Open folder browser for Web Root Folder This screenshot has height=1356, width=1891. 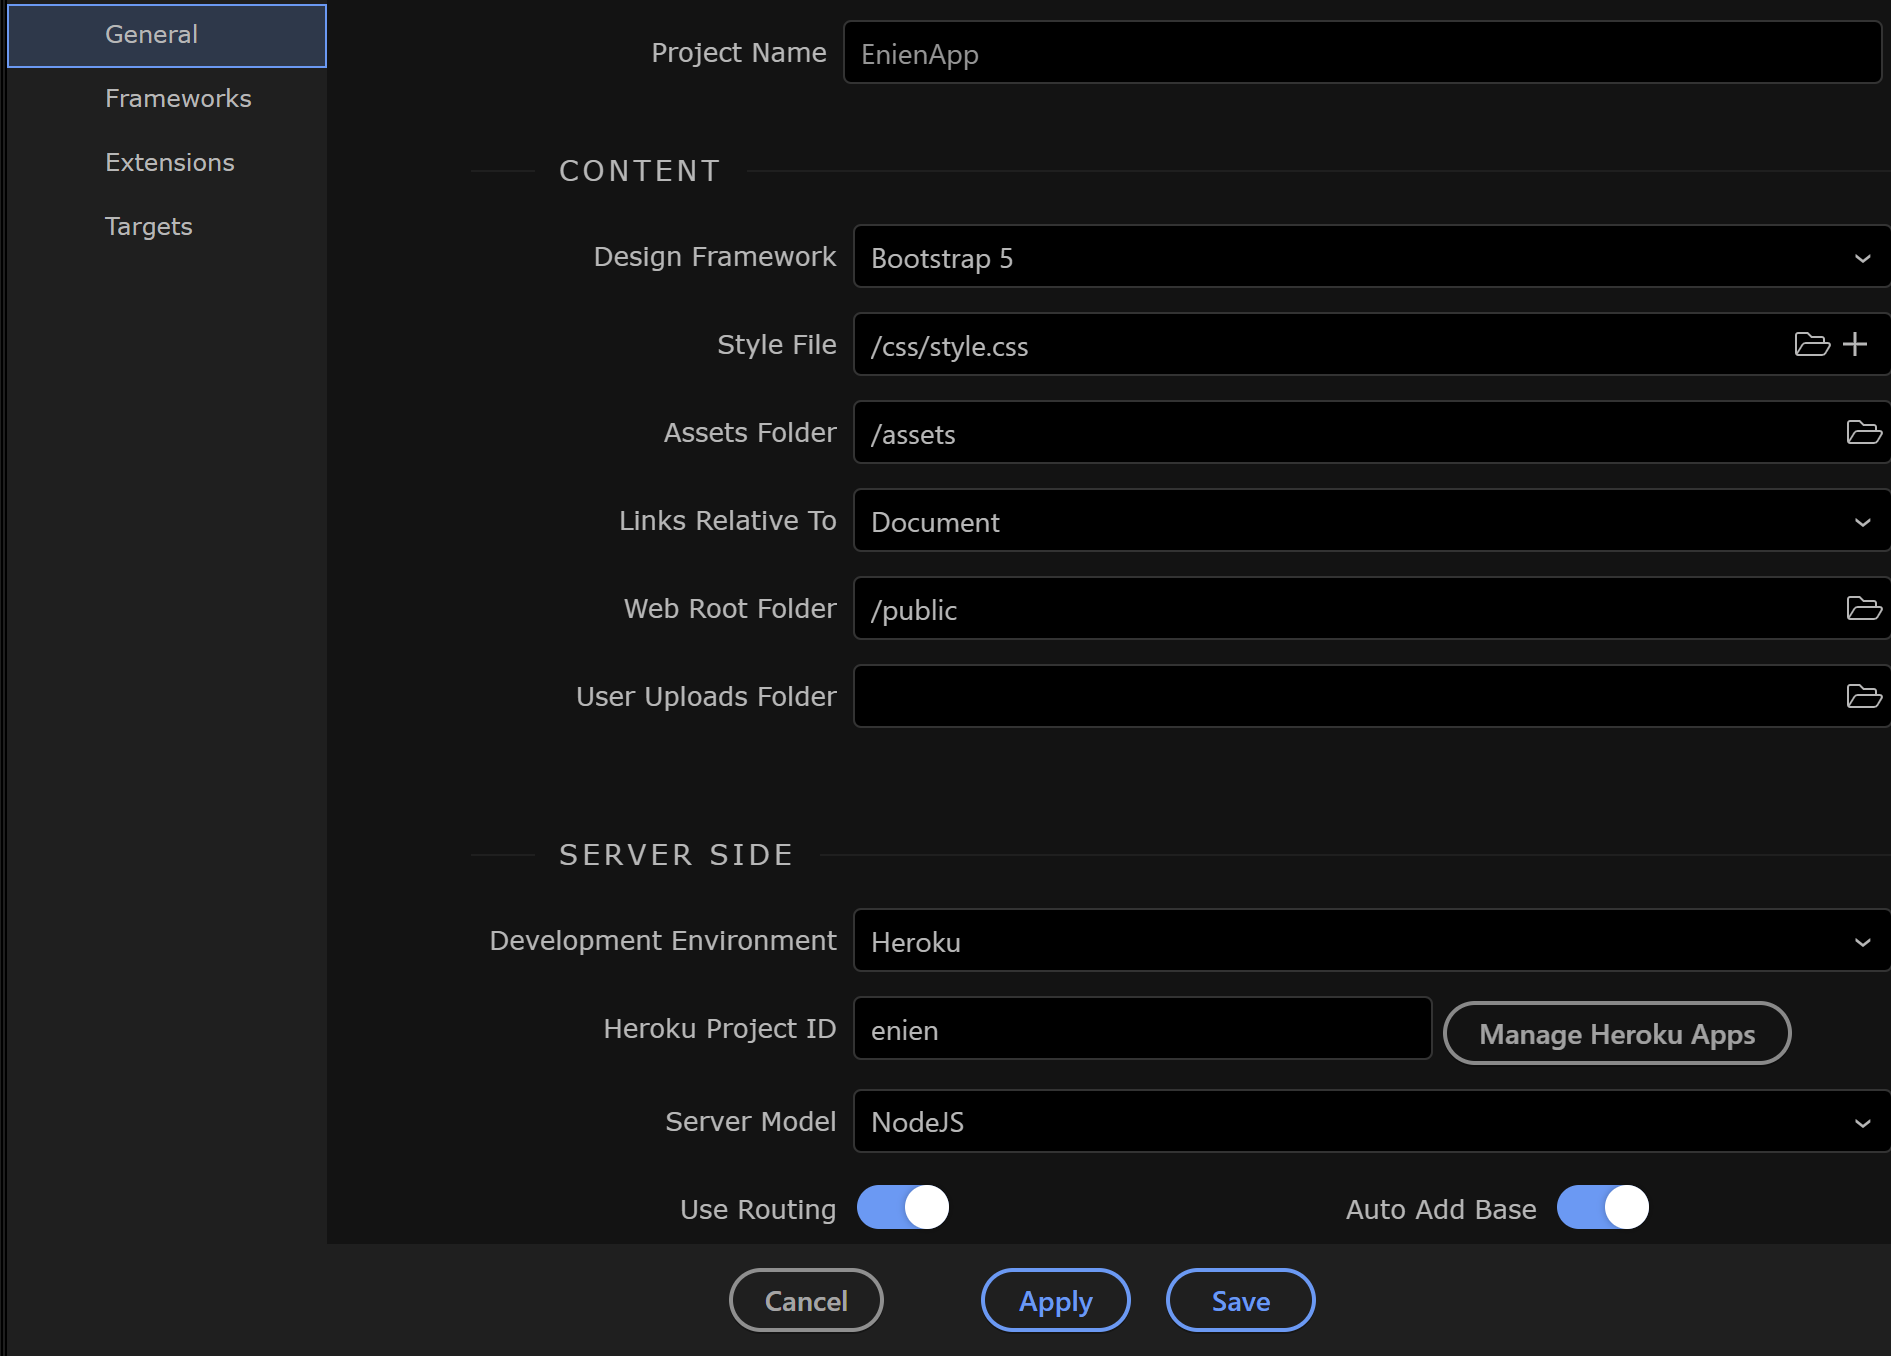[x=1863, y=609]
